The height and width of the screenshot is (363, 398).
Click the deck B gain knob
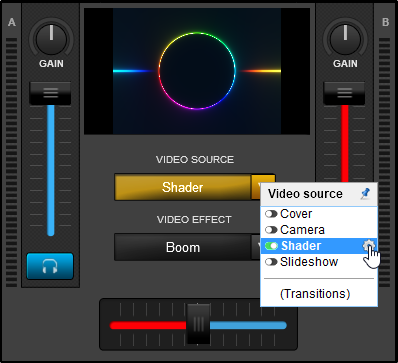[345, 39]
